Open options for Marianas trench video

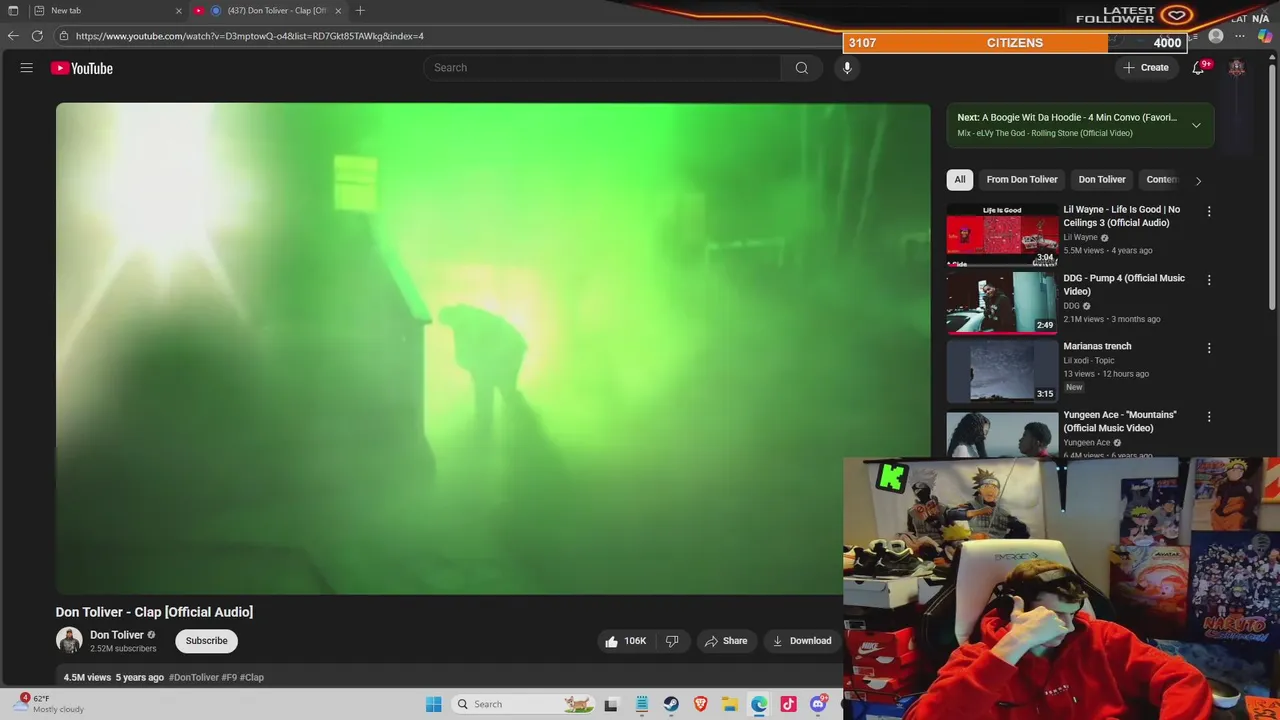point(1209,348)
